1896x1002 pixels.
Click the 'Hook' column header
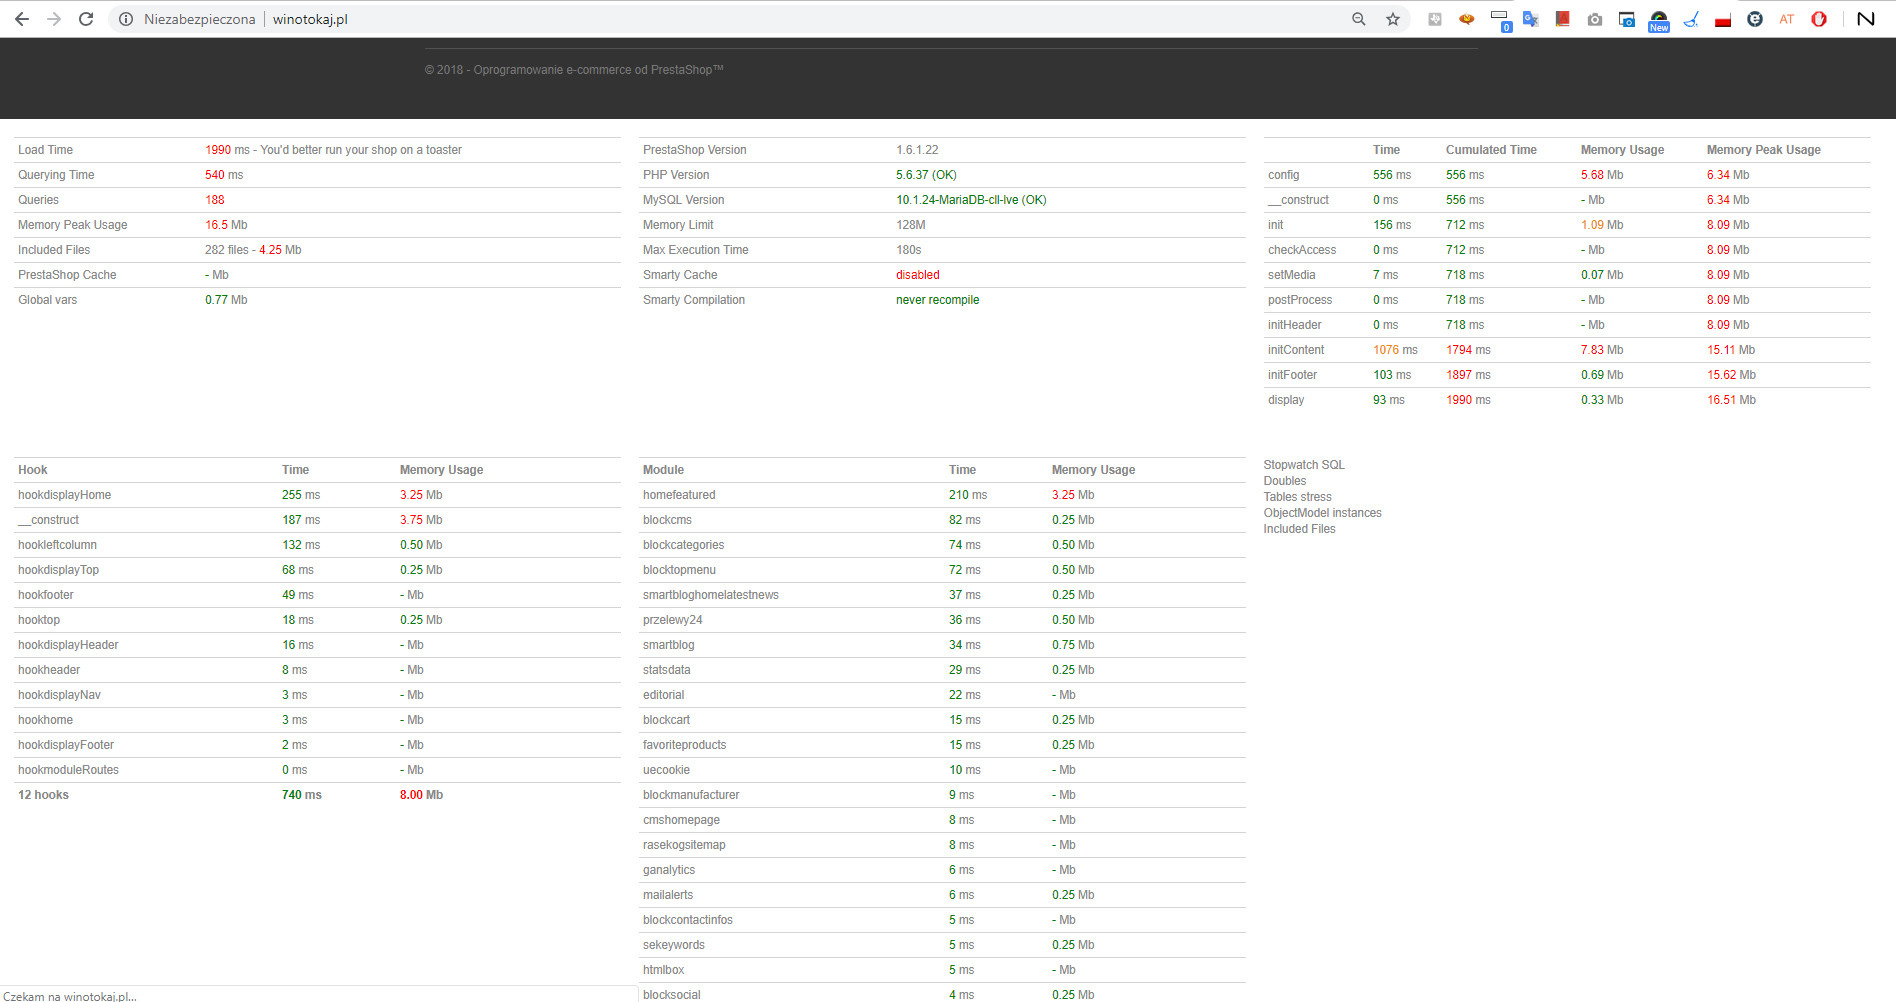pyautogui.click(x=33, y=470)
